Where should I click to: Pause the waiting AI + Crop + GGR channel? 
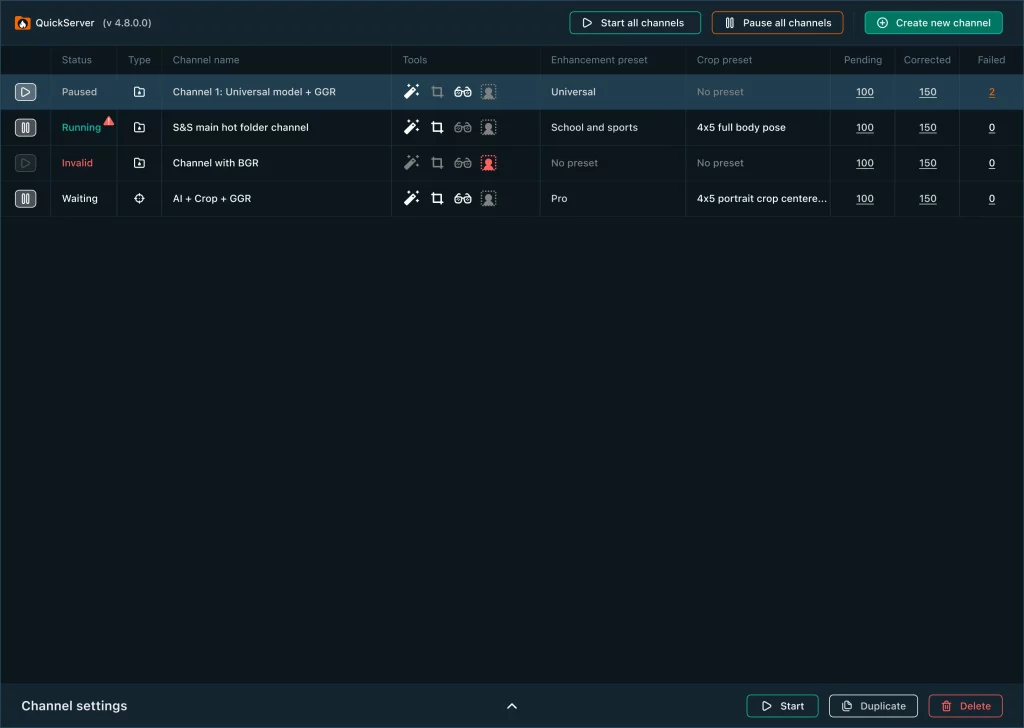click(x=25, y=198)
